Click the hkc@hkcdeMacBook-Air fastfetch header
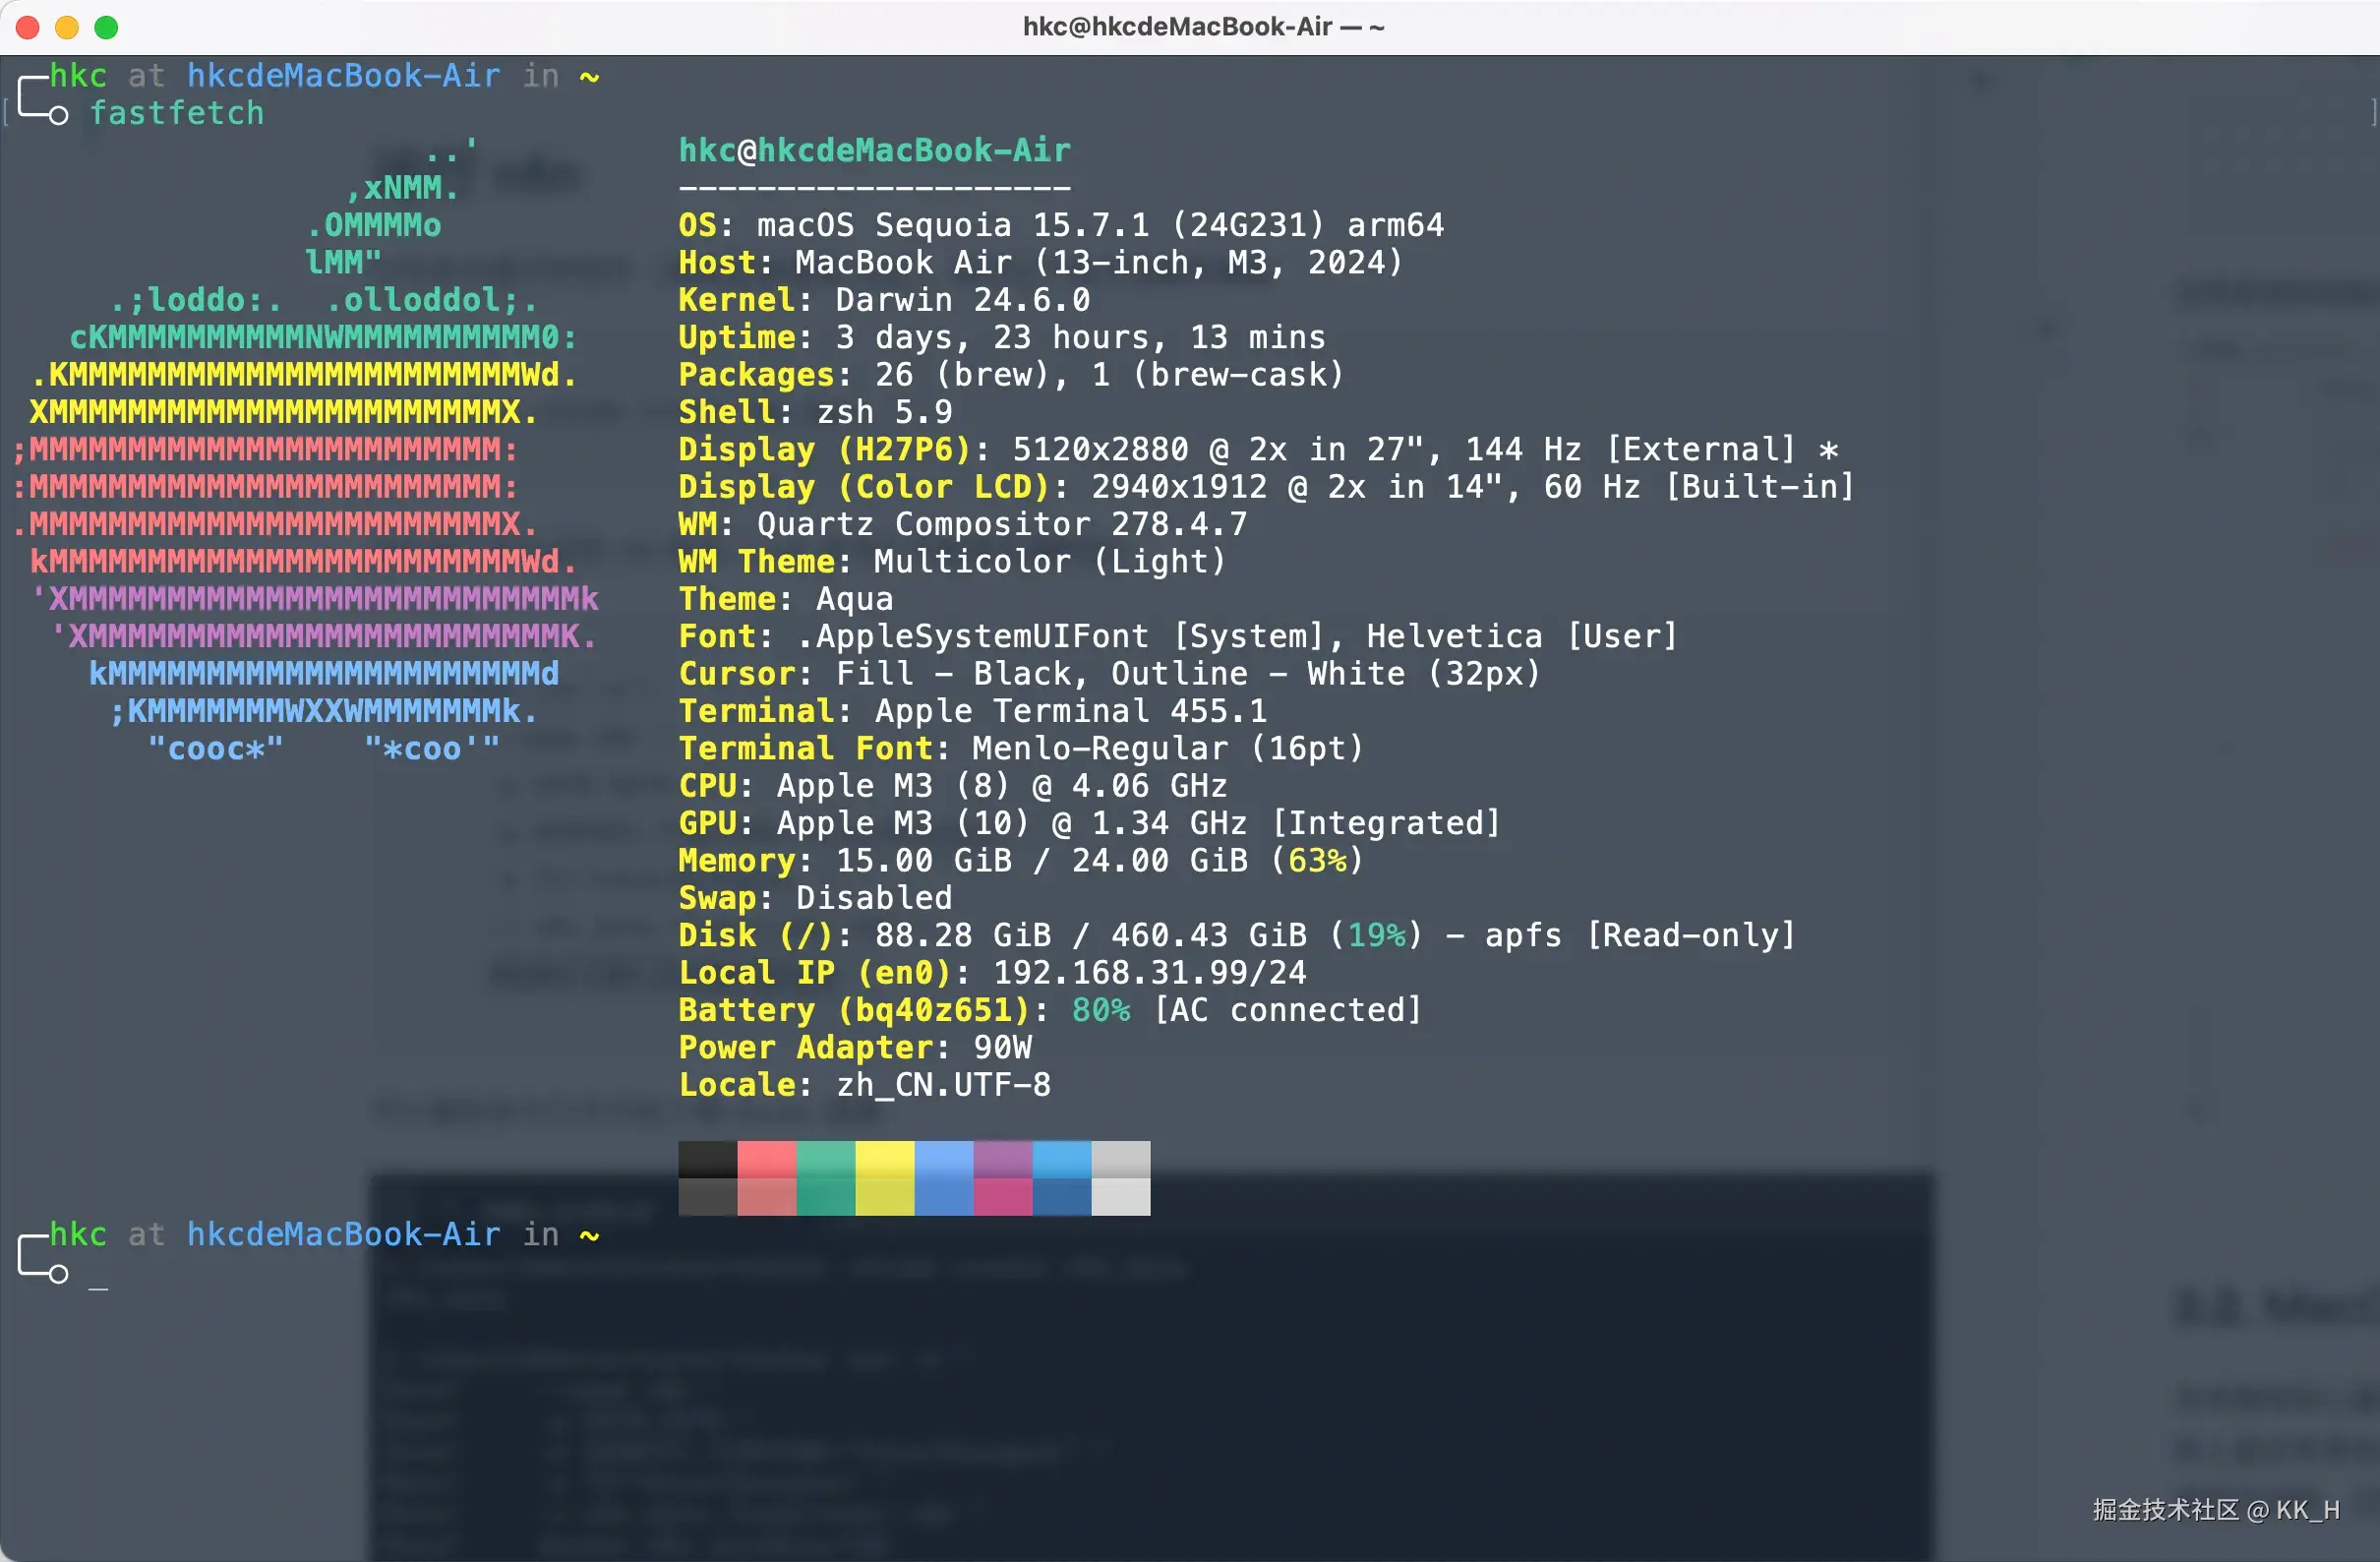Image resolution: width=2380 pixels, height=1562 pixels. [x=874, y=150]
